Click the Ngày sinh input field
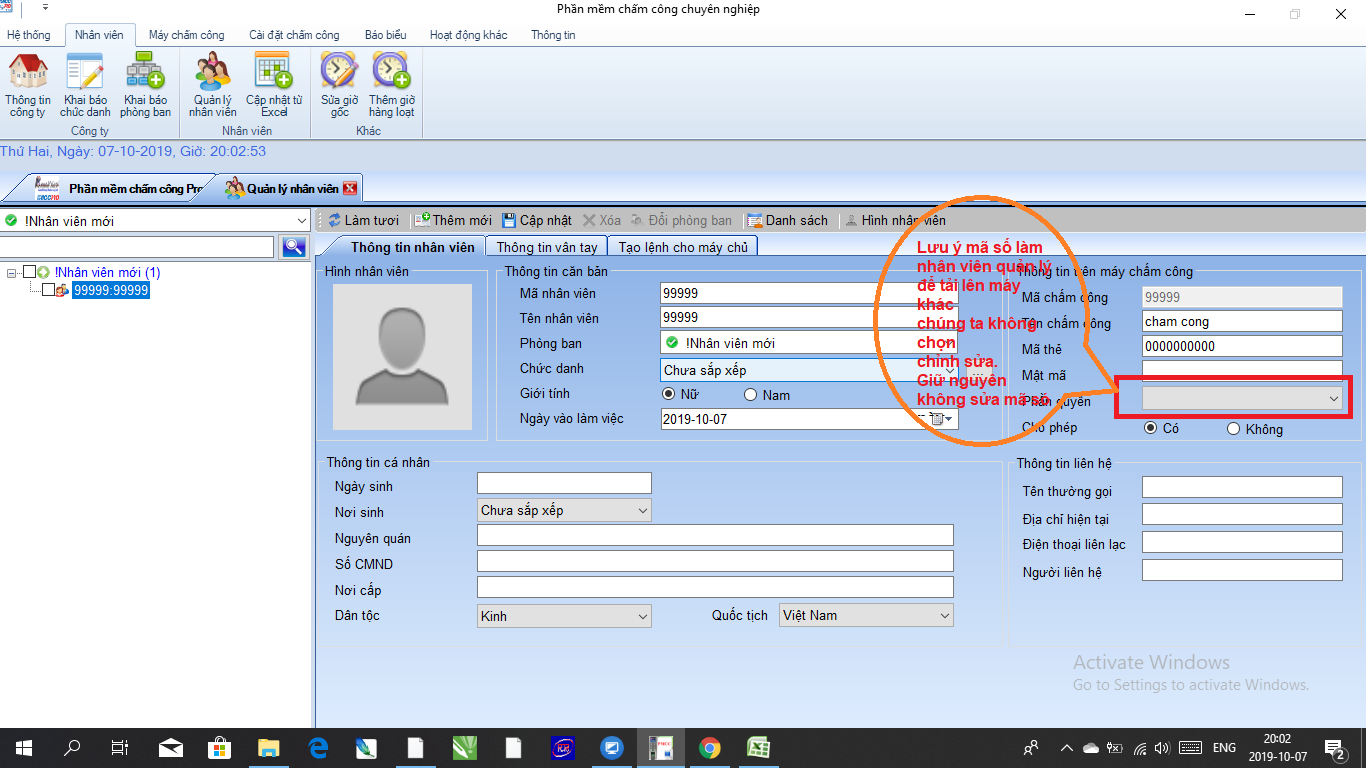 pos(564,484)
